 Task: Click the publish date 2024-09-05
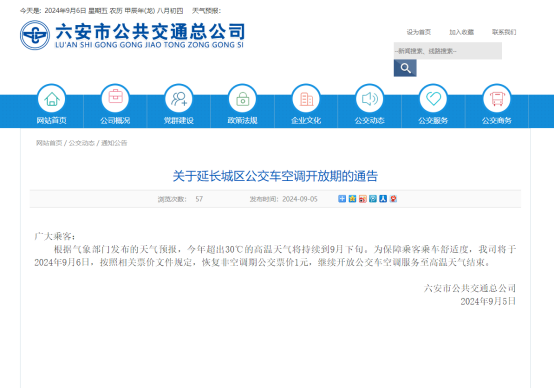tap(300, 199)
